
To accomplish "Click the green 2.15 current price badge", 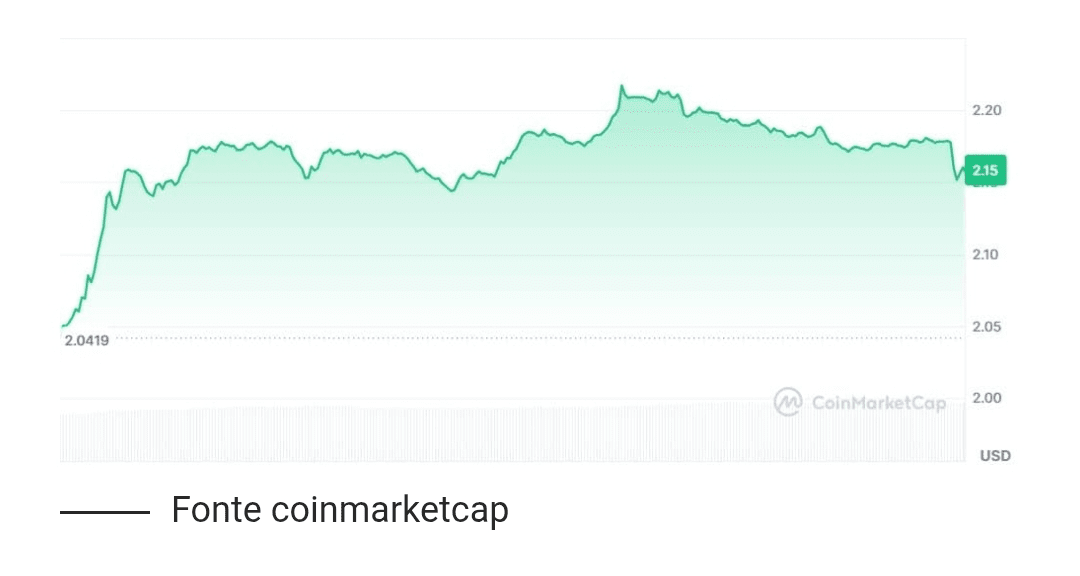I will pos(986,171).
